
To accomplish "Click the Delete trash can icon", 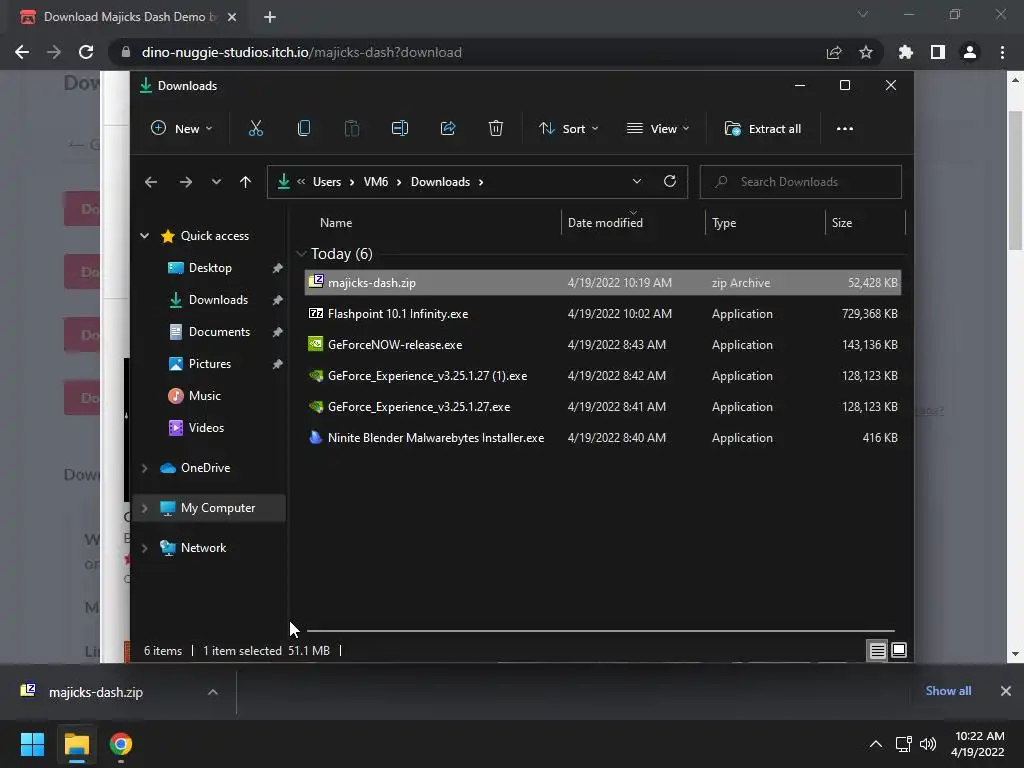I will tap(496, 129).
